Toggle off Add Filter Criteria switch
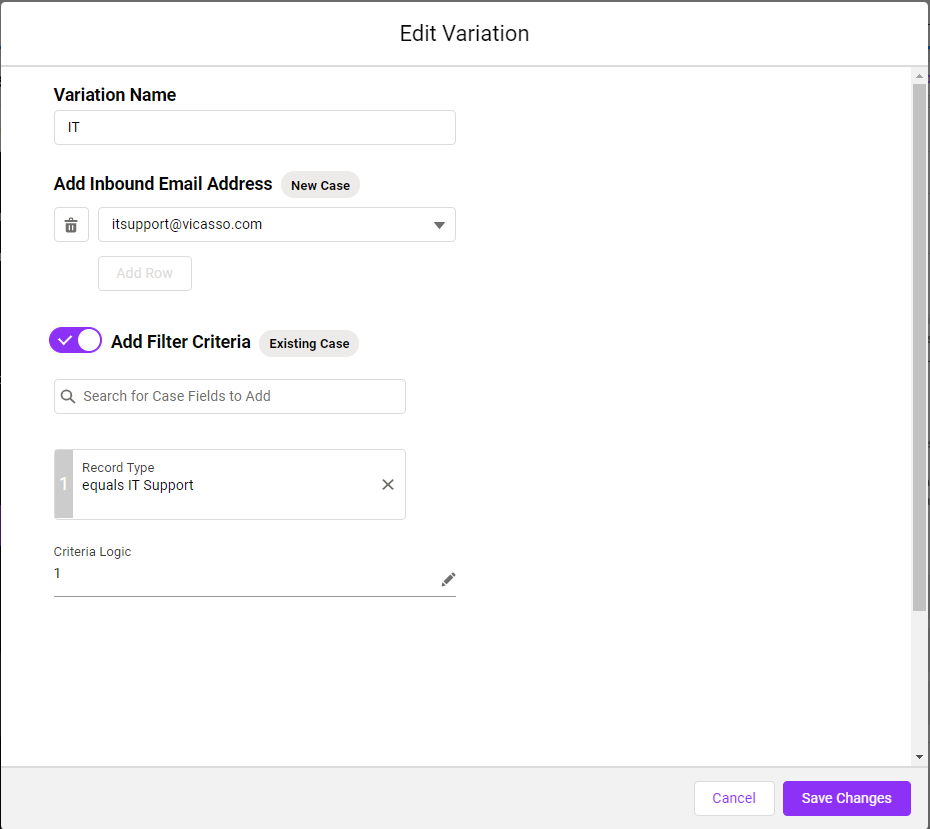The width and height of the screenshot is (930, 829). pos(75,340)
